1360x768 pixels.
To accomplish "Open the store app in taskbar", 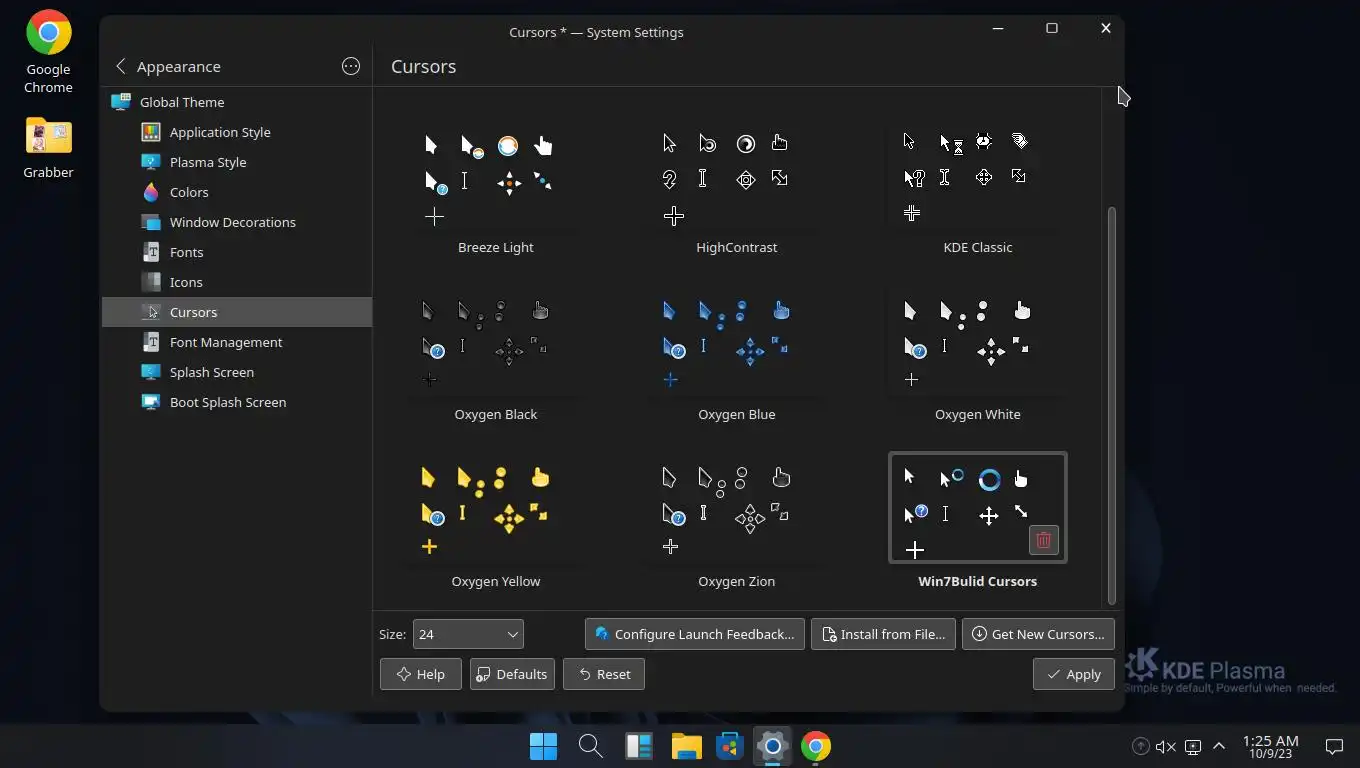I will [x=730, y=746].
